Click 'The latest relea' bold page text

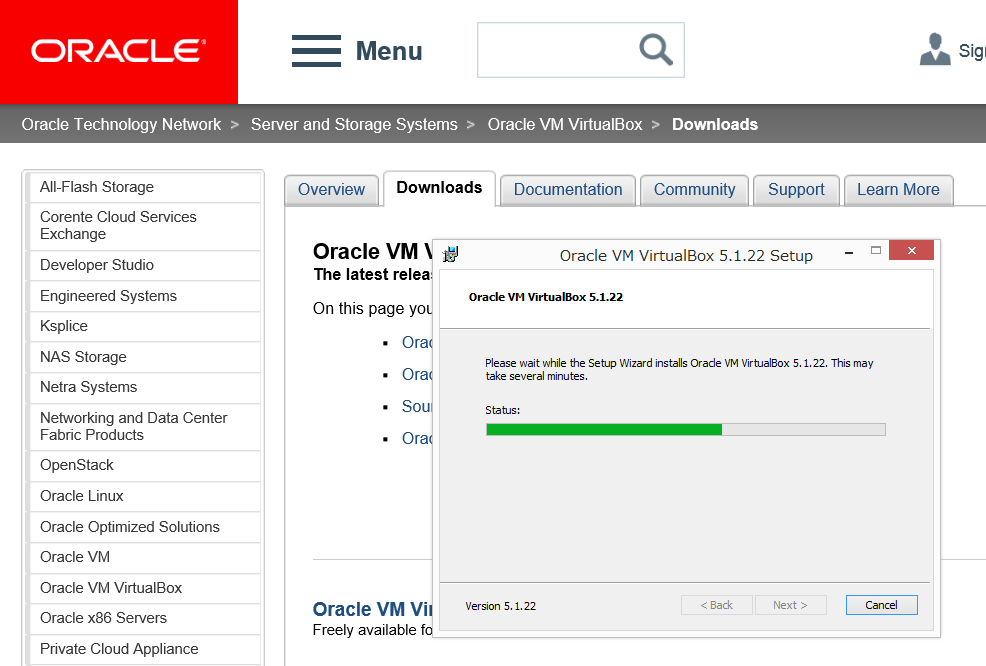click(373, 275)
